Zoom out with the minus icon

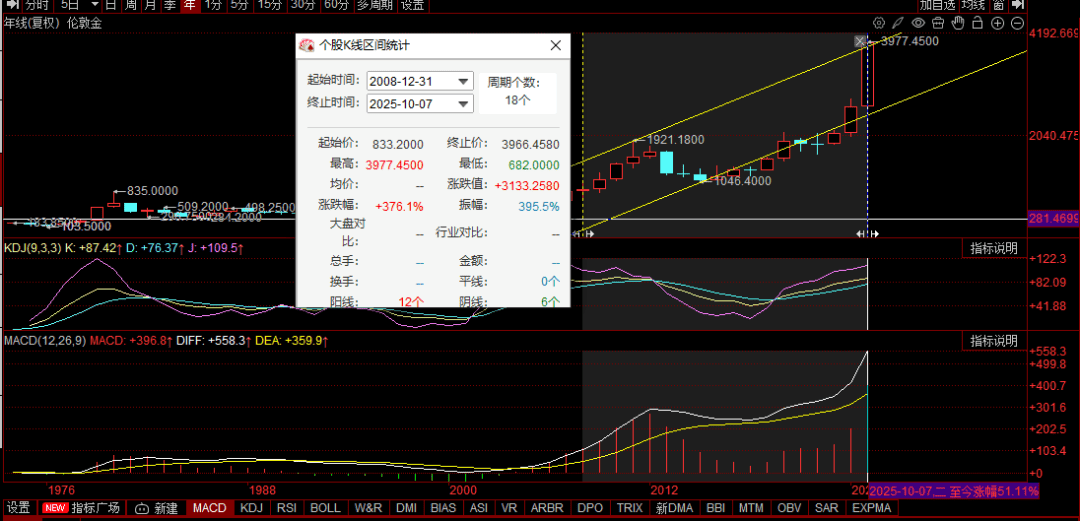click(x=1016, y=23)
